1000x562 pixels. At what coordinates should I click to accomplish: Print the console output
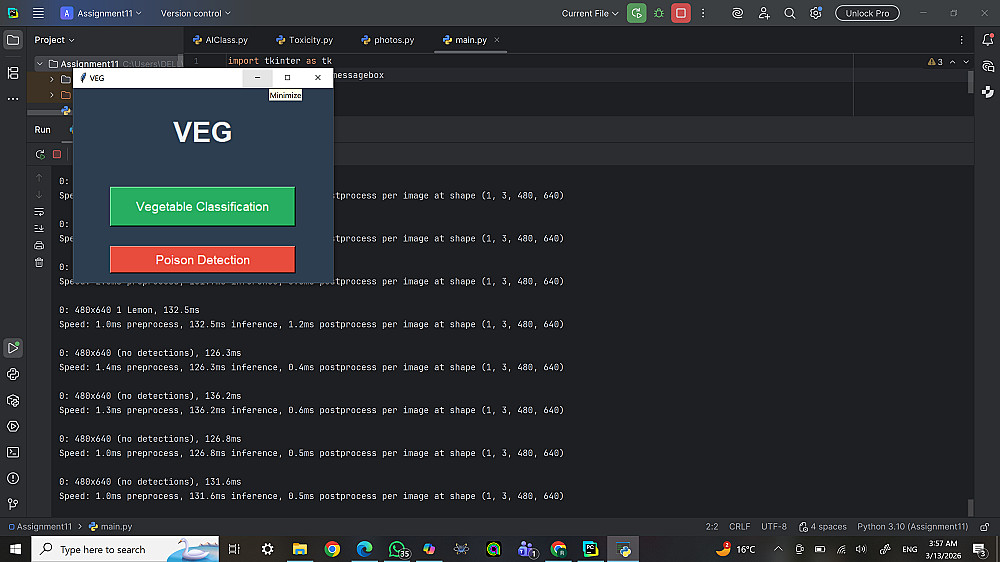click(39, 246)
